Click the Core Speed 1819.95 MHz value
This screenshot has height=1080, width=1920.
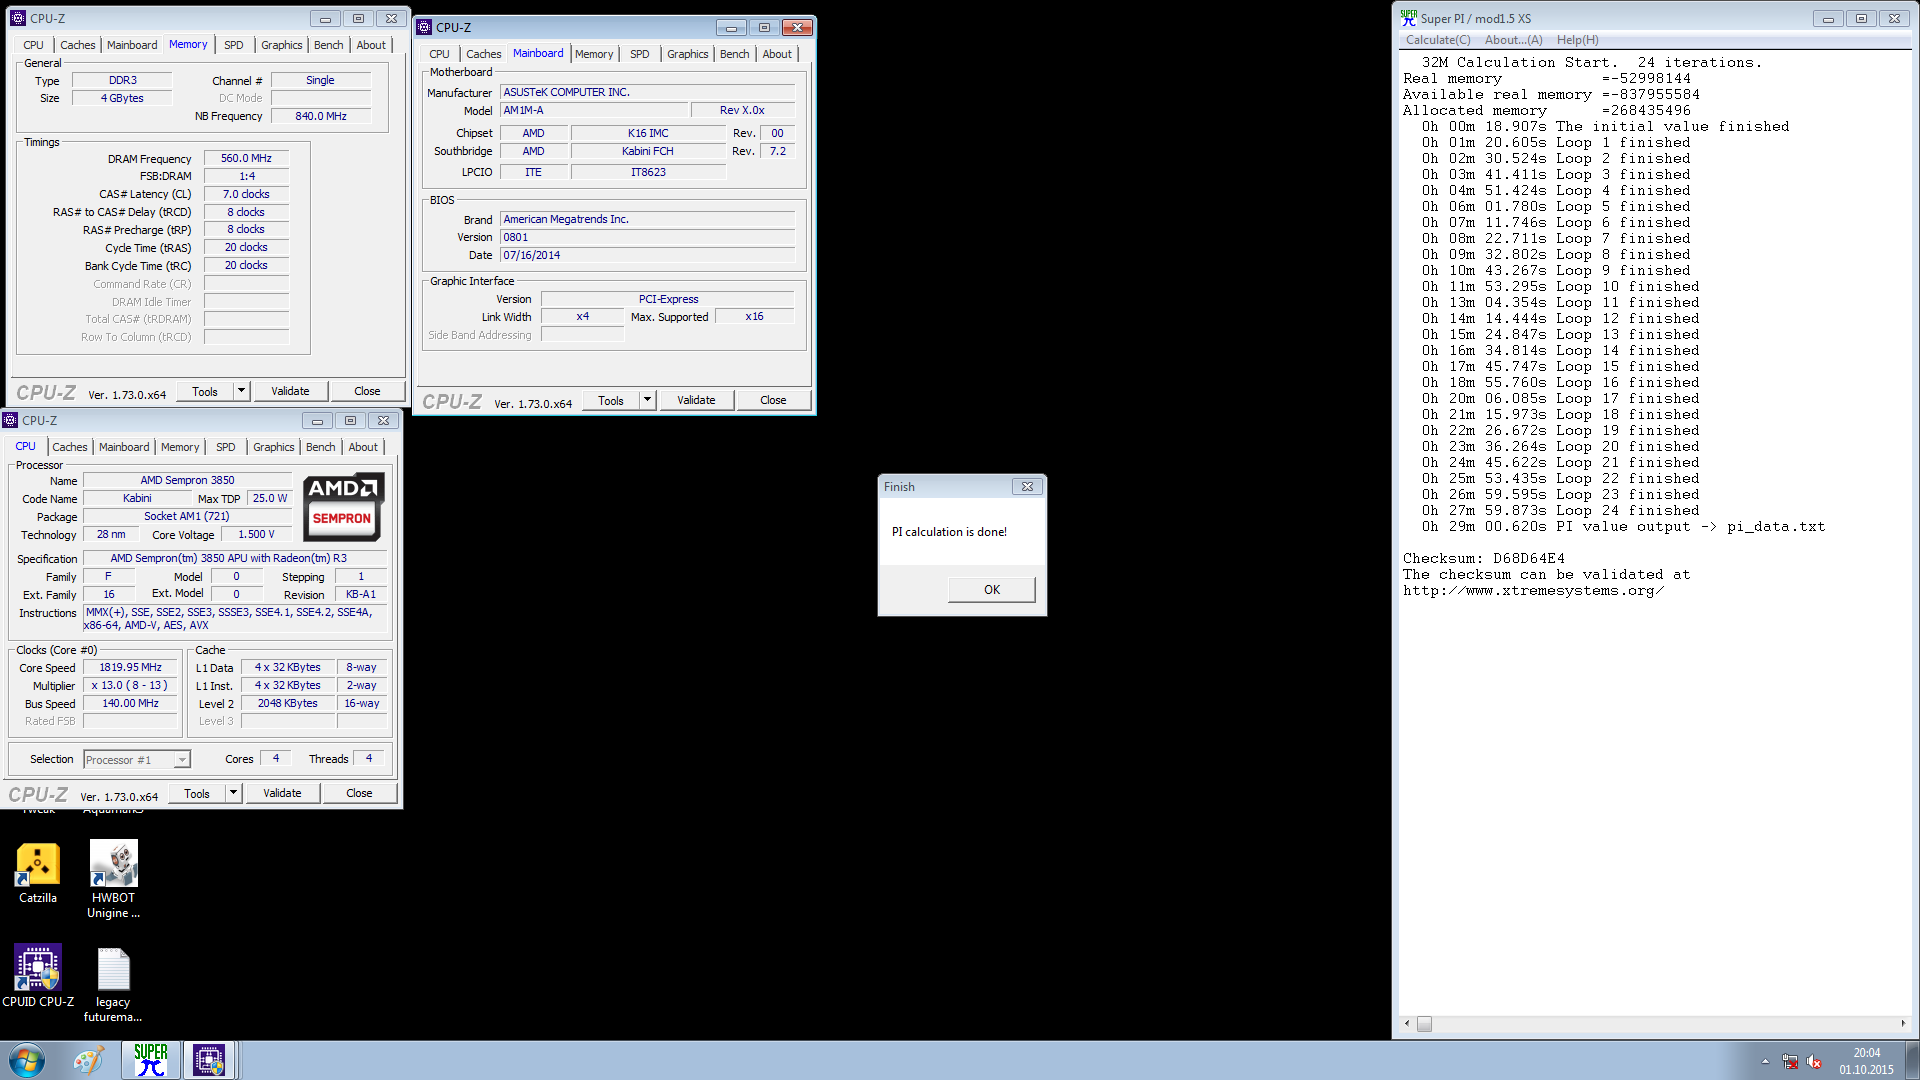130,667
